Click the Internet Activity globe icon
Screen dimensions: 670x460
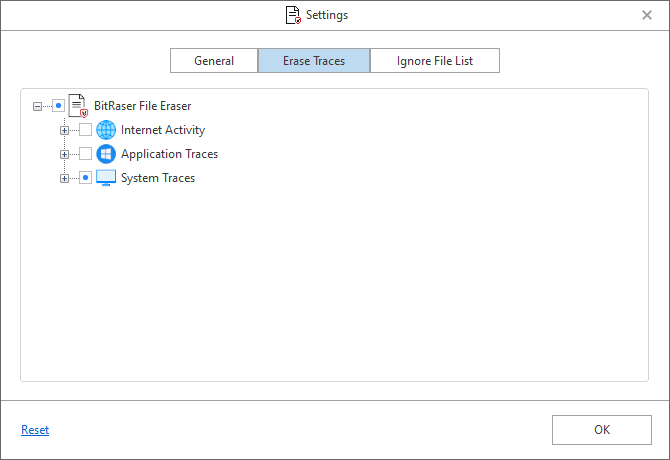(x=106, y=130)
